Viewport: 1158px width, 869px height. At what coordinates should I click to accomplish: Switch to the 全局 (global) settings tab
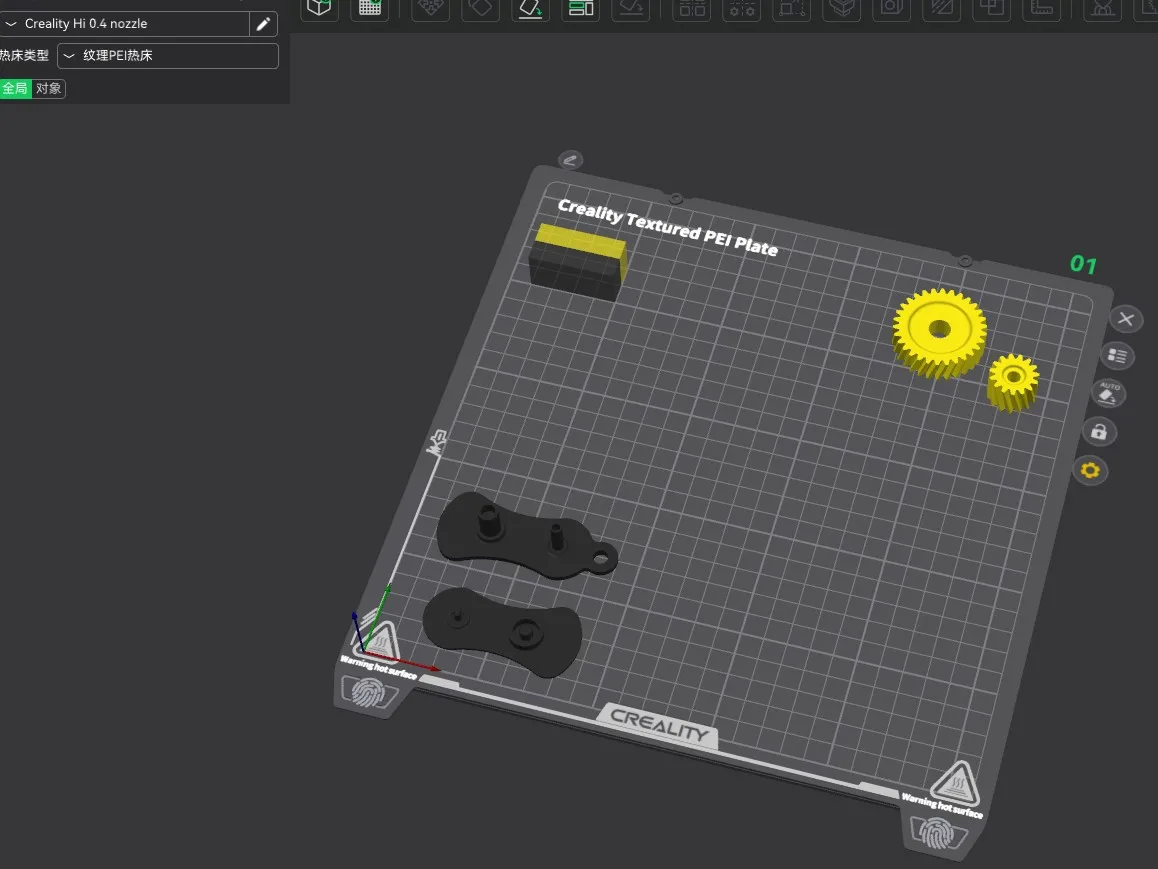[x=16, y=89]
